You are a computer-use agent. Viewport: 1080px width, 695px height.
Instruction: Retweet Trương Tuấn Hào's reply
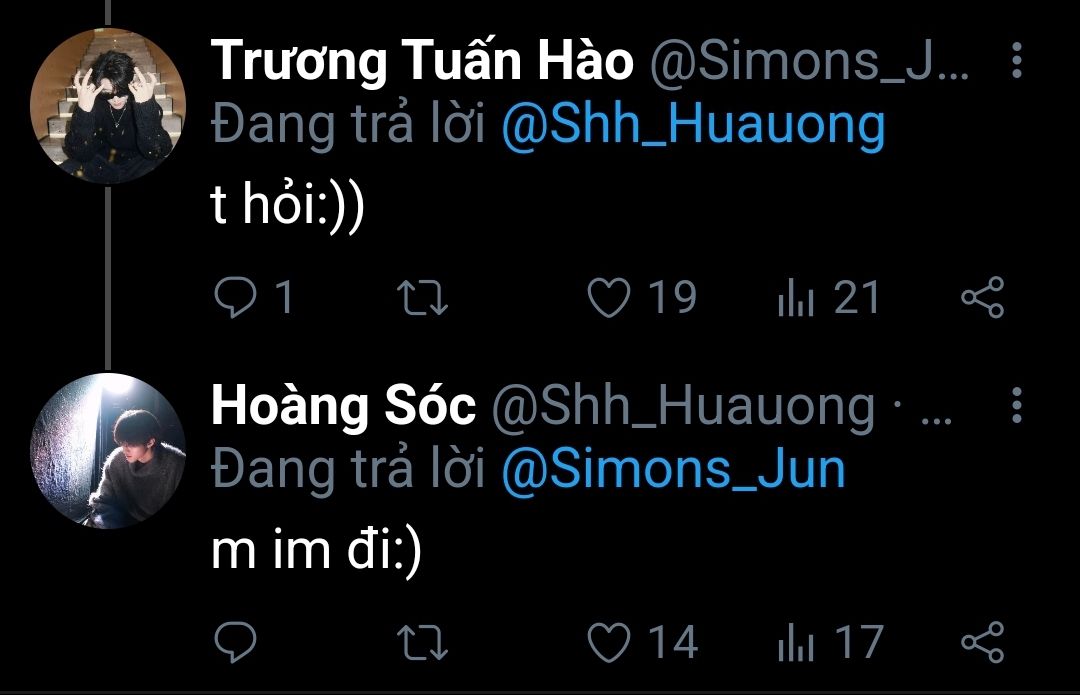[x=423, y=298]
